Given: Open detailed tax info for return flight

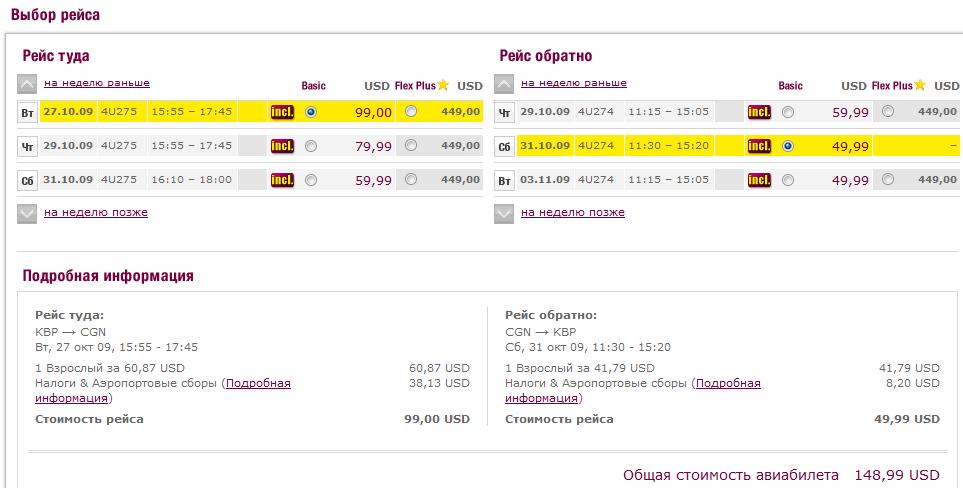Looking at the screenshot, I should click(x=727, y=383).
